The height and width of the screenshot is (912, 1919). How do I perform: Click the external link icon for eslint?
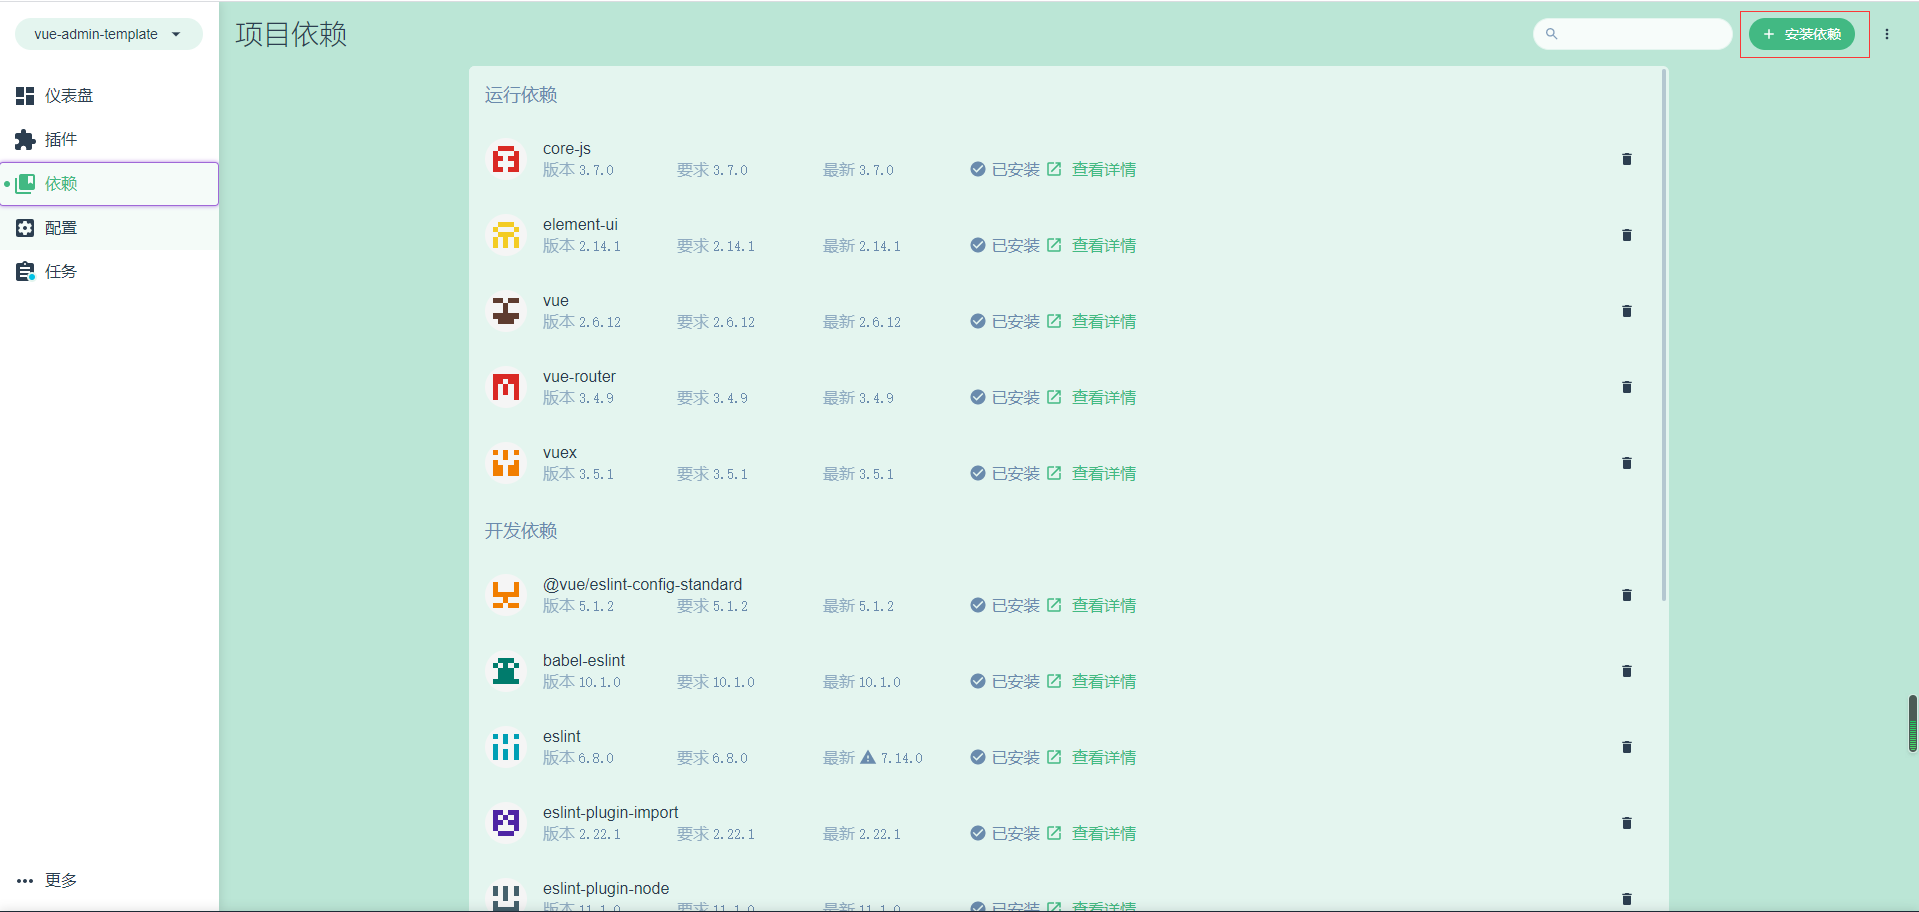point(1054,757)
